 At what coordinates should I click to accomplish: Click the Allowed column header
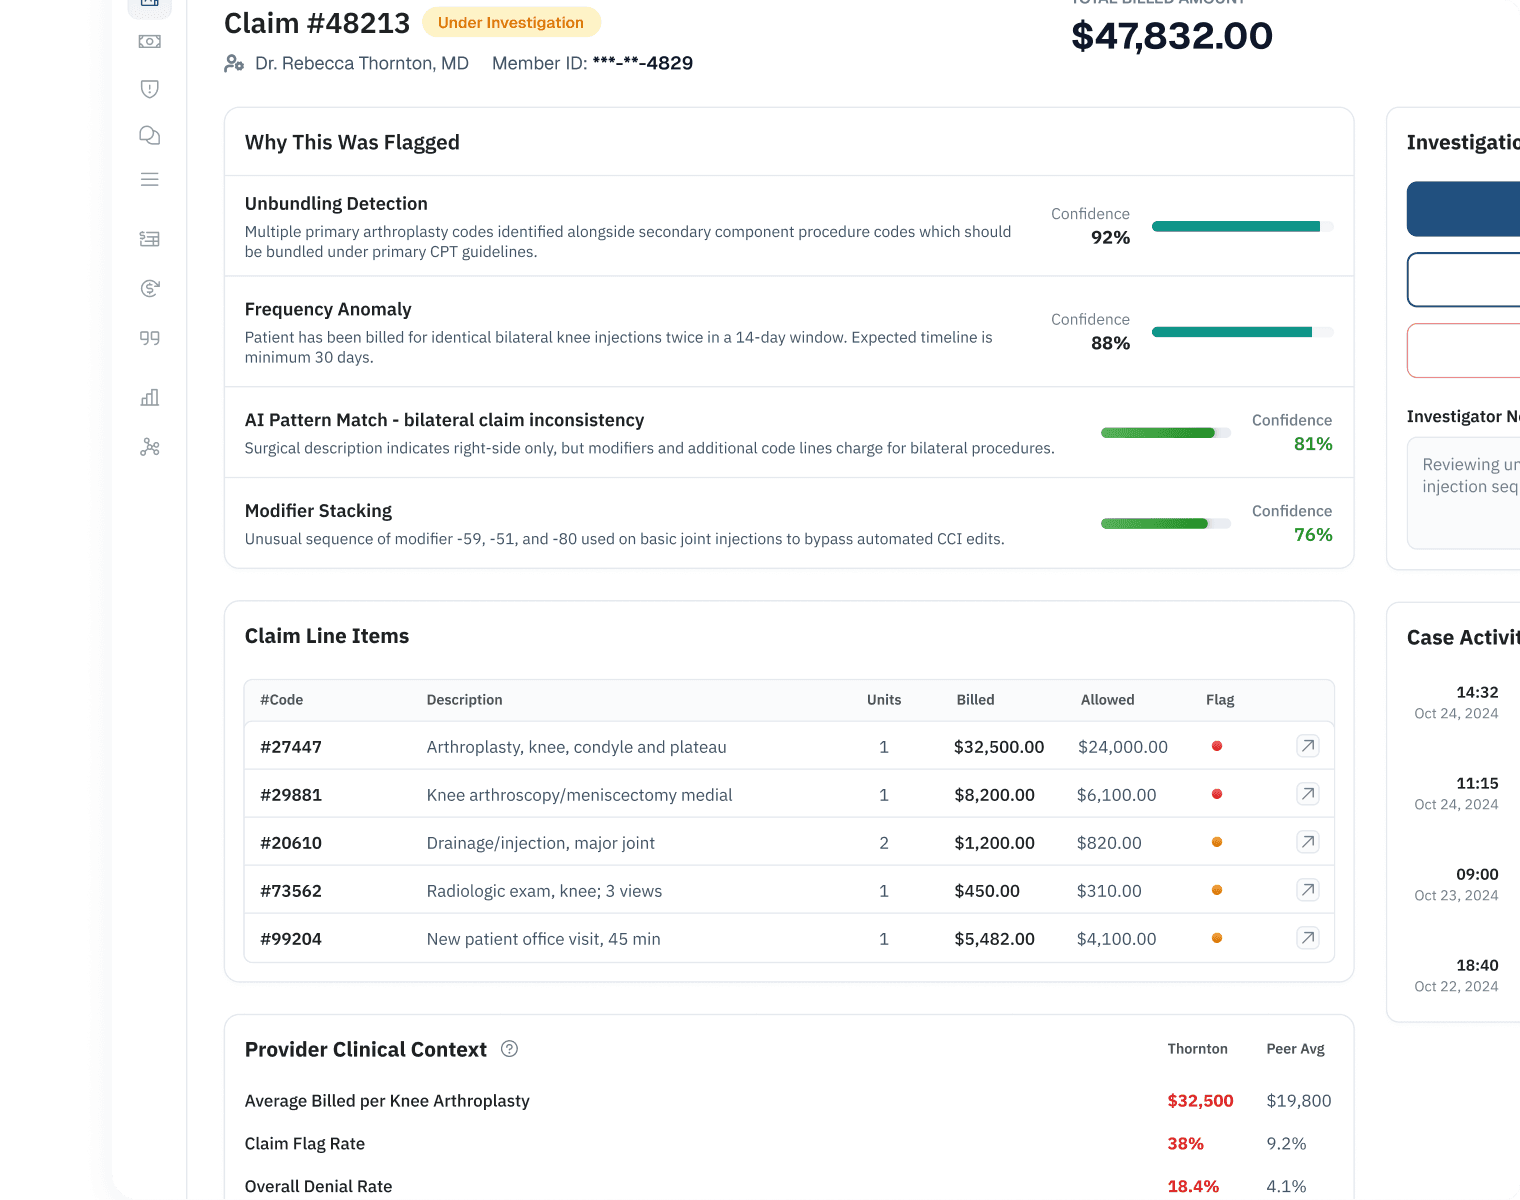(1108, 700)
